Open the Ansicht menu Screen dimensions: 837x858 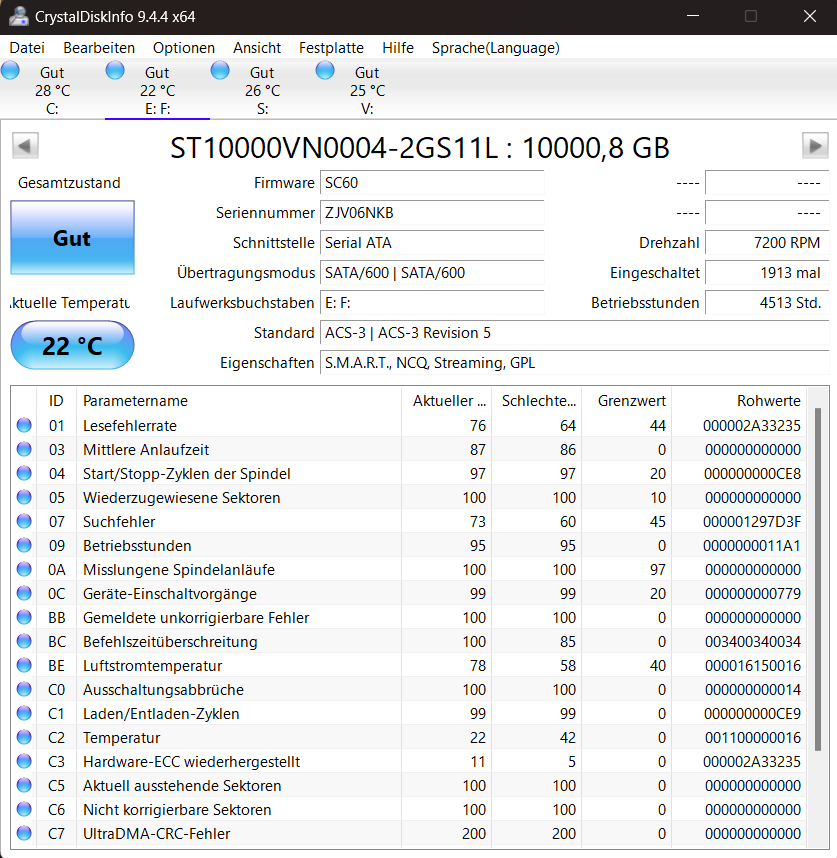click(x=257, y=48)
